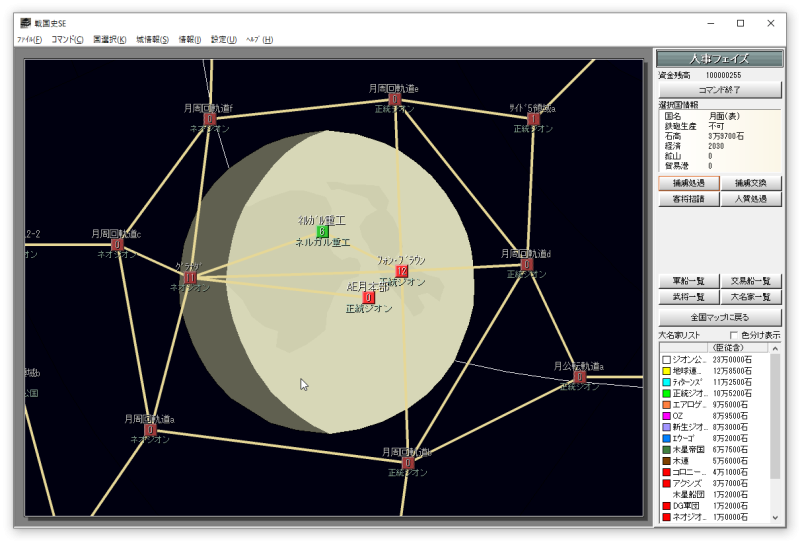Open the コマンド(C) menu
This screenshot has height=541, width=800.
pos(67,39)
